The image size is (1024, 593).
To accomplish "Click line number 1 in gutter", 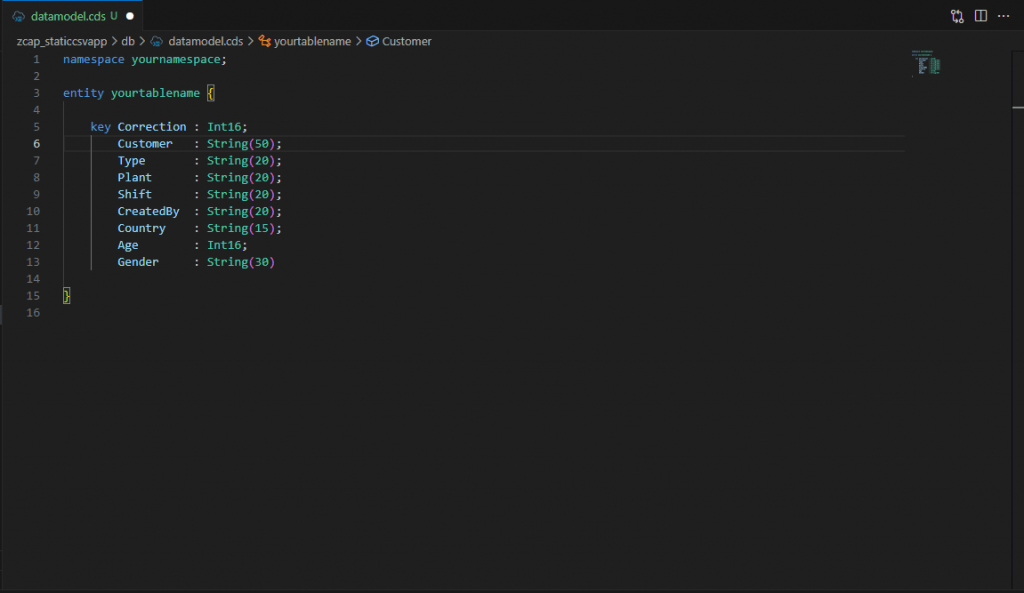I will [x=37, y=59].
